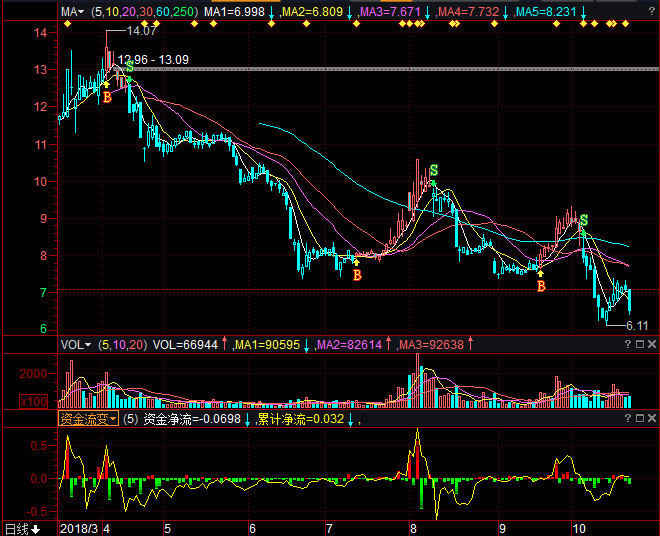Open the VOL indicator dropdown
660x536 pixels.
coord(75,344)
